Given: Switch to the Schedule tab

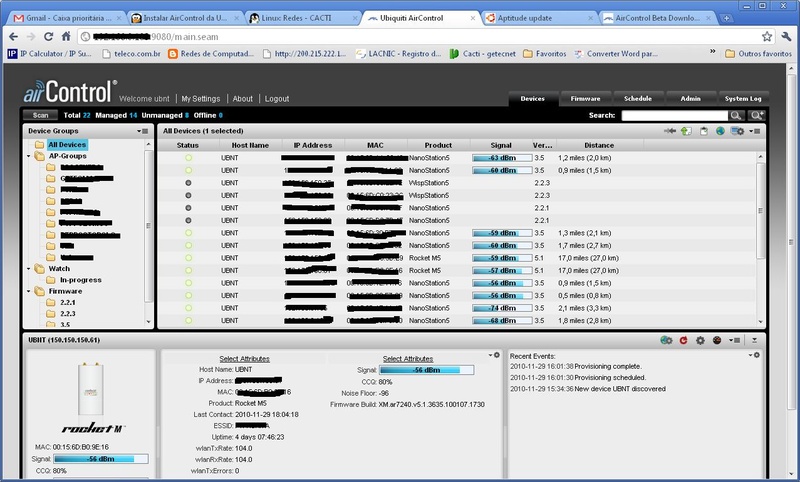Looking at the screenshot, I should 638,98.
